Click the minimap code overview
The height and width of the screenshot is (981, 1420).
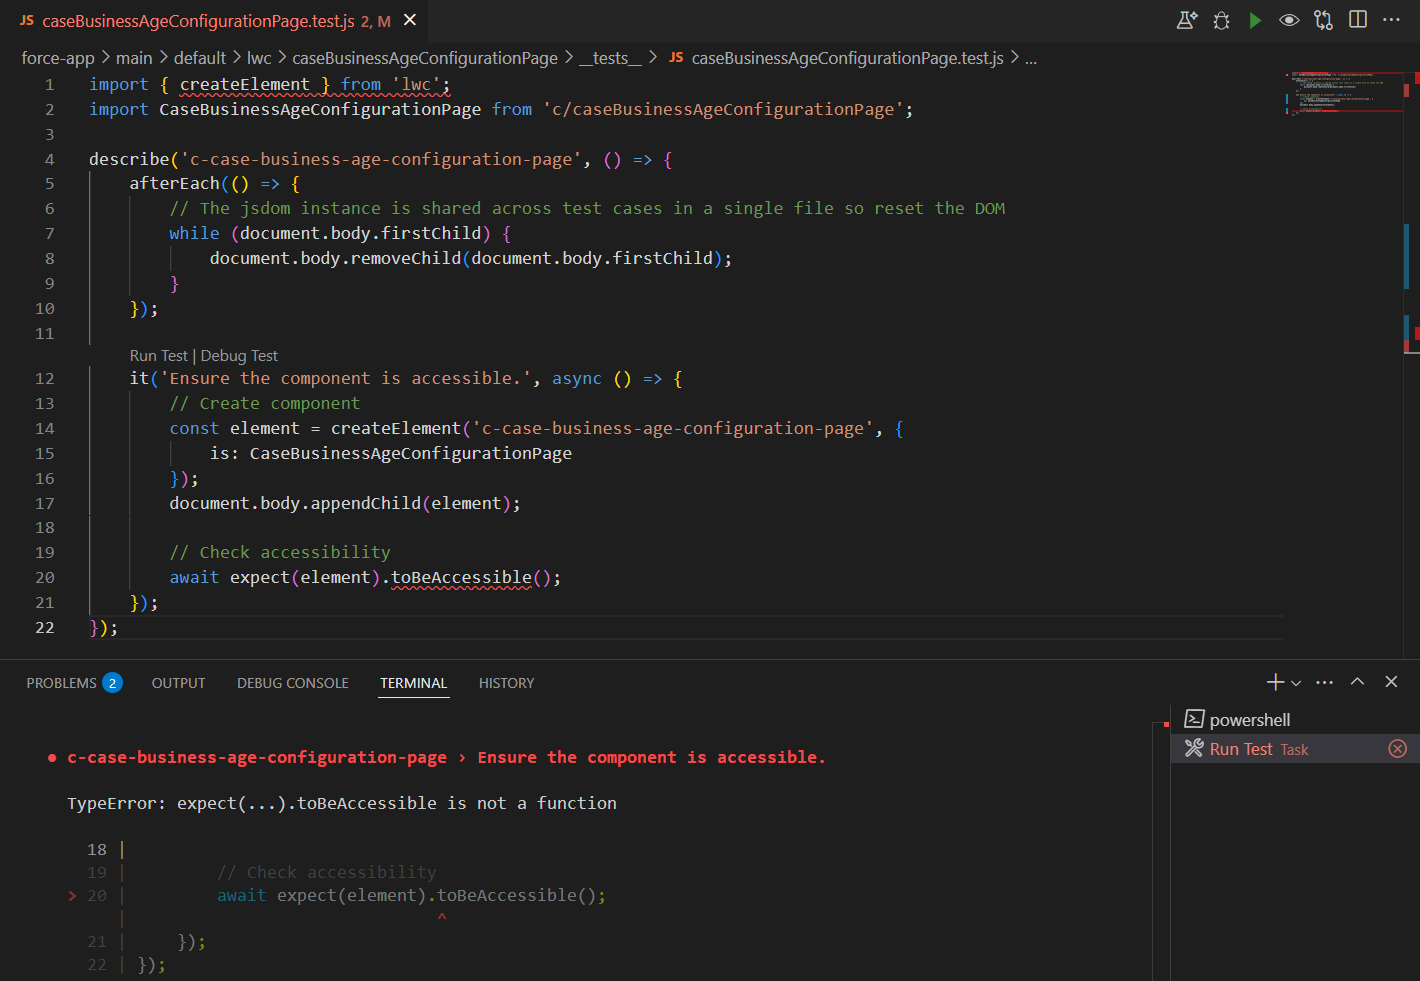tap(1345, 93)
